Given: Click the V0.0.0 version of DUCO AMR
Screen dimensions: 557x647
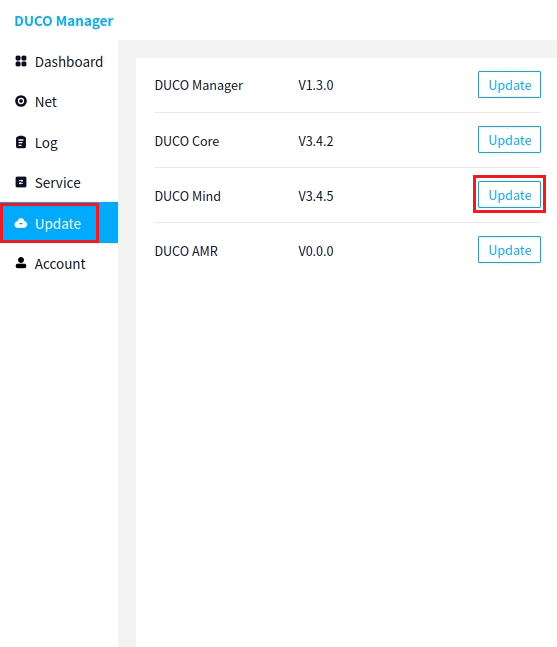Looking at the screenshot, I should (316, 251).
